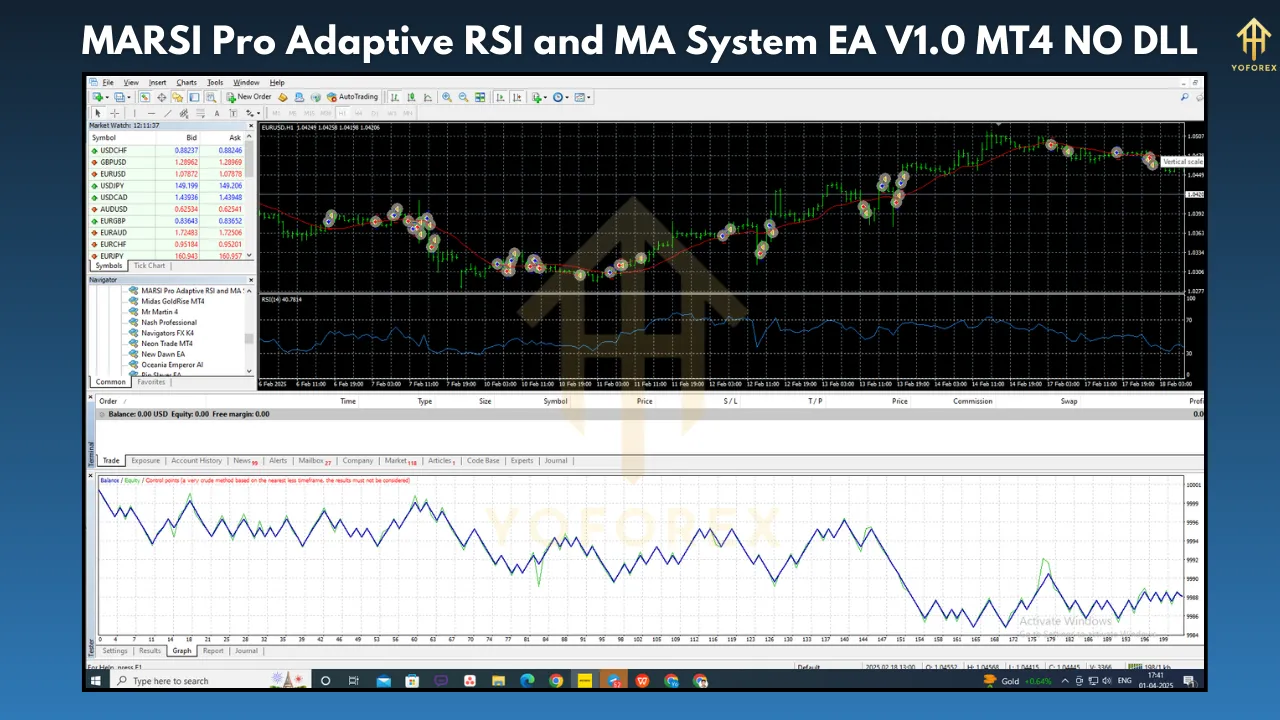Viewport: 1280px width, 720px height.
Task: Click the Profiles toolbar icon
Action: coord(121,97)
